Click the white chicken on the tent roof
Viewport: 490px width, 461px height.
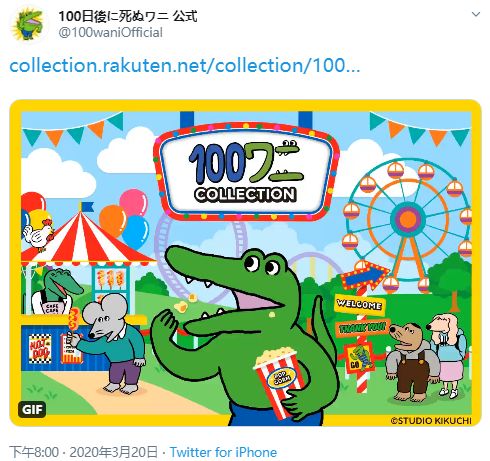point(38,233)
